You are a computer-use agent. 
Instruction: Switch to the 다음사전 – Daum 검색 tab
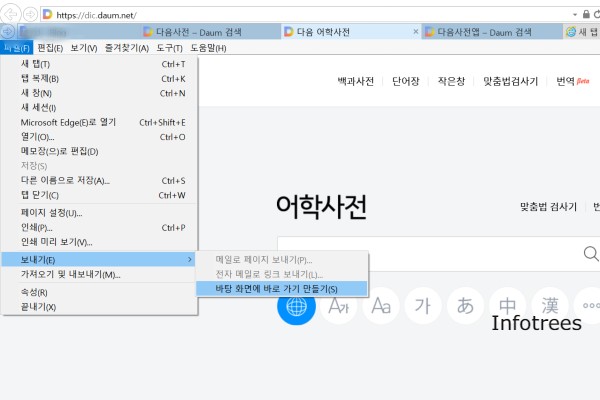[209, 32]
